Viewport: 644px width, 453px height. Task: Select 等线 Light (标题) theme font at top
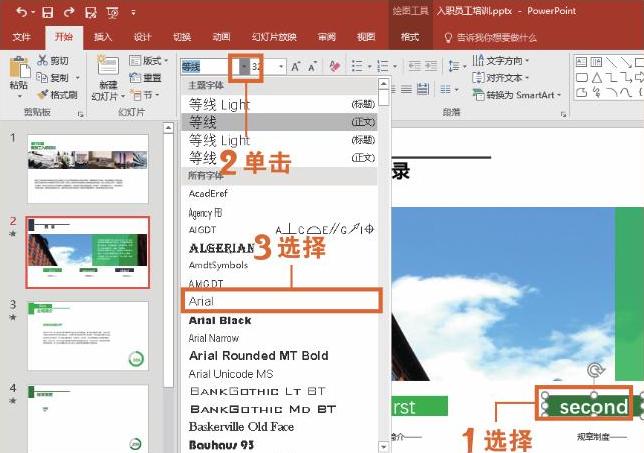[279, 105]
